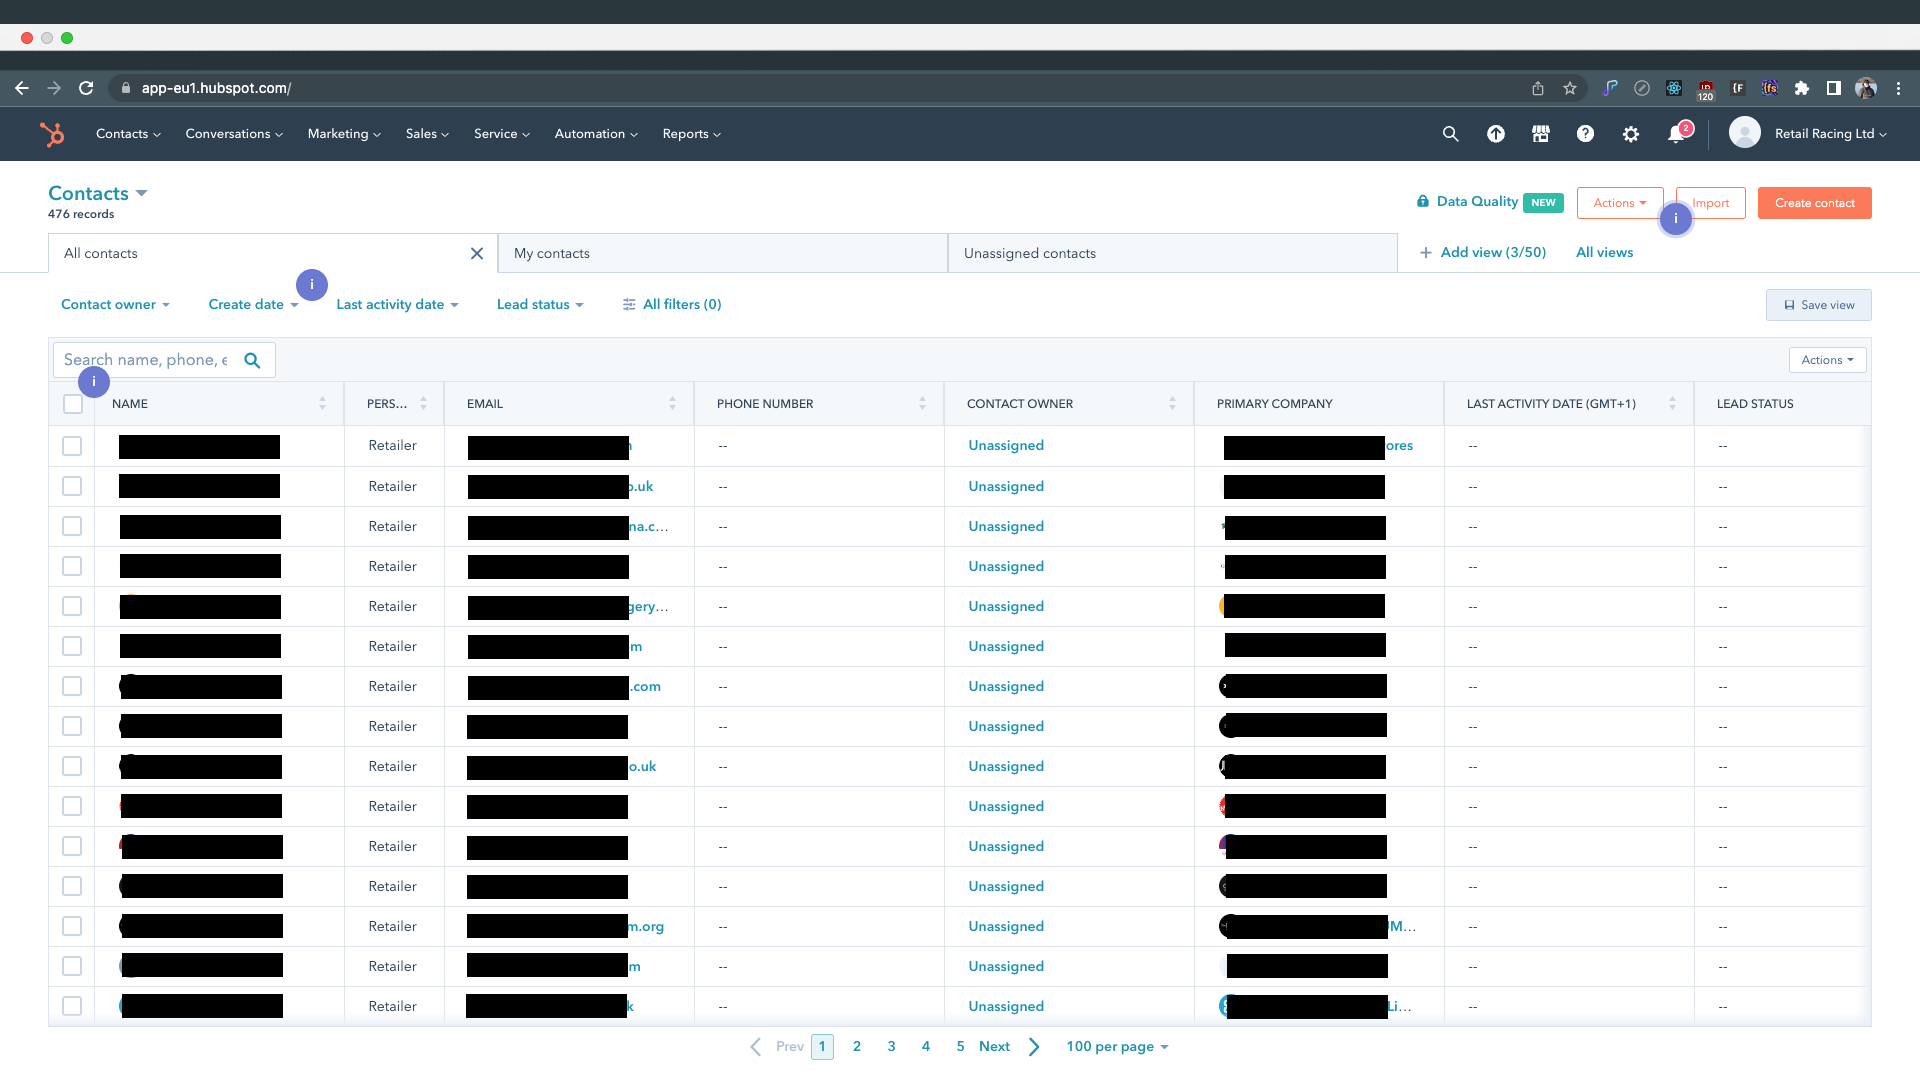Check the sixth contact row checkbox
The height and width of the screenshot is (1080, 1920).
[72, 646]
